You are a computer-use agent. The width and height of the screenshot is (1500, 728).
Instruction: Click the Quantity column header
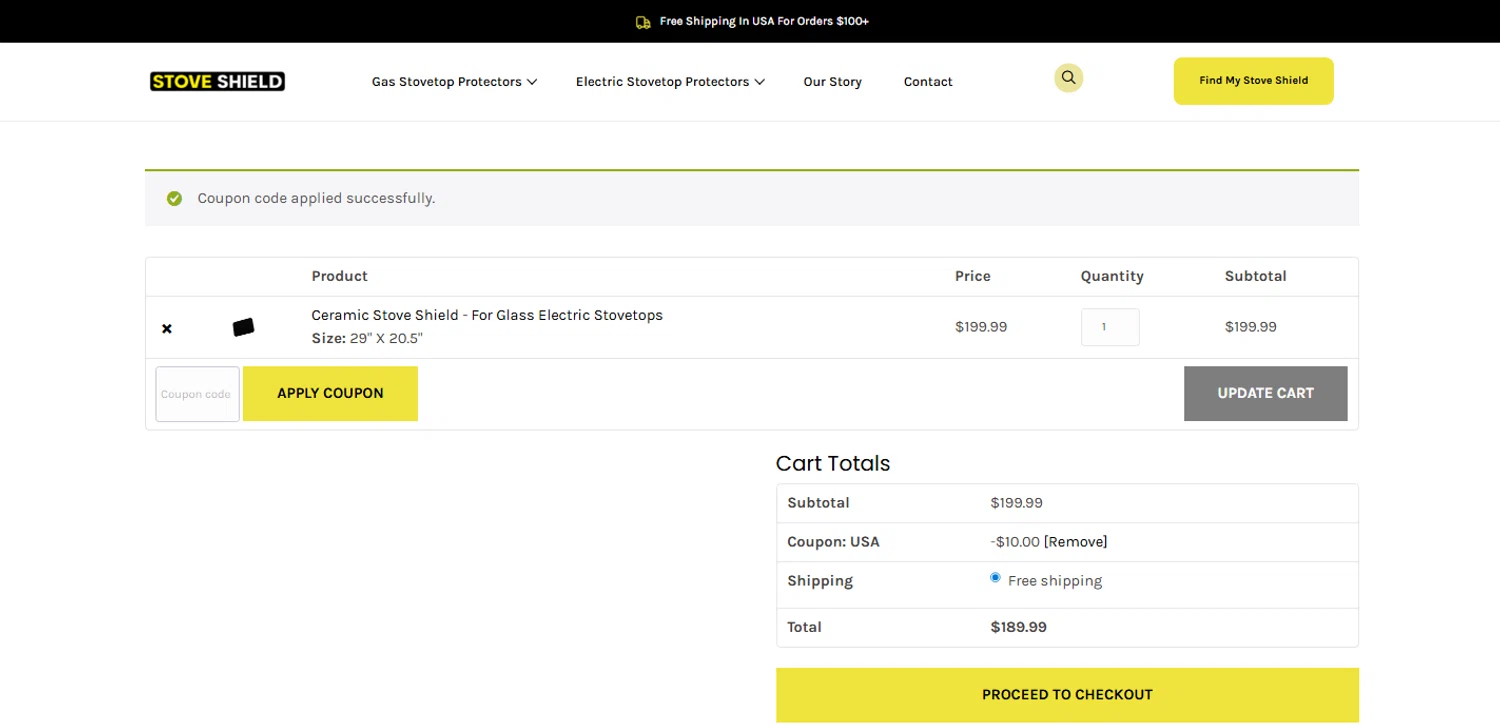click(1112, 277)
